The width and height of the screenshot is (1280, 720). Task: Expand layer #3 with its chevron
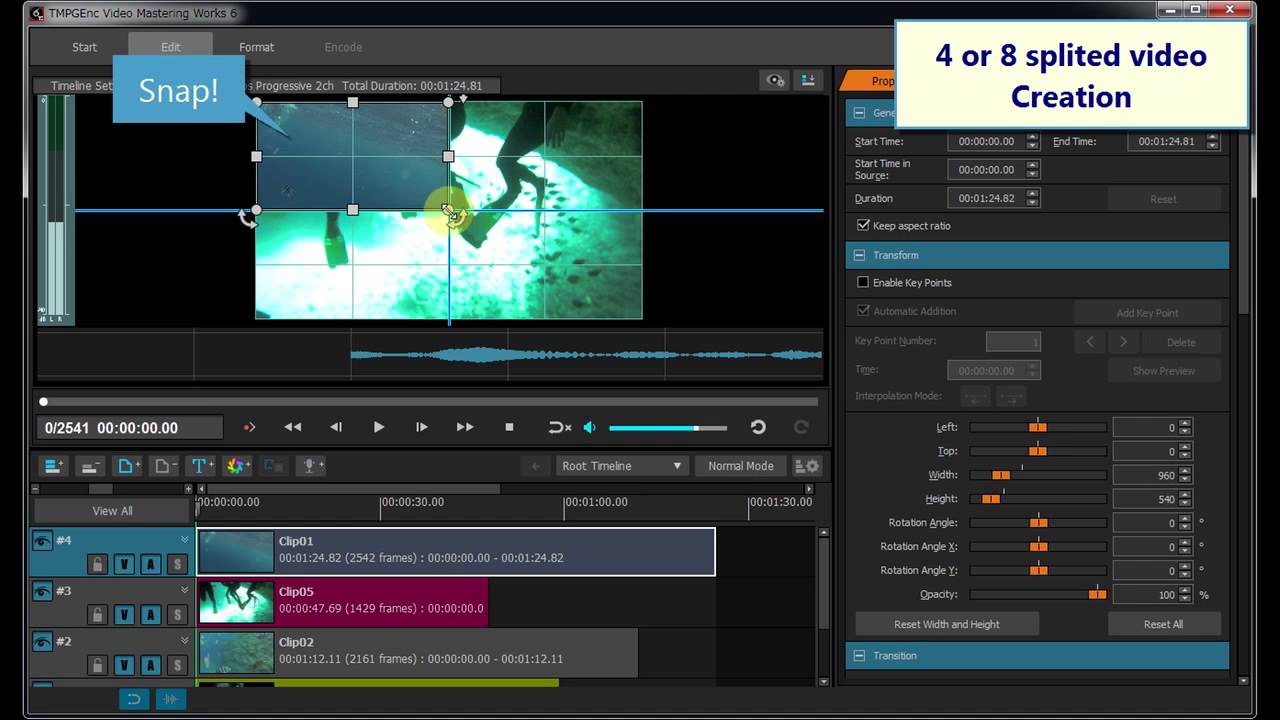185,590
